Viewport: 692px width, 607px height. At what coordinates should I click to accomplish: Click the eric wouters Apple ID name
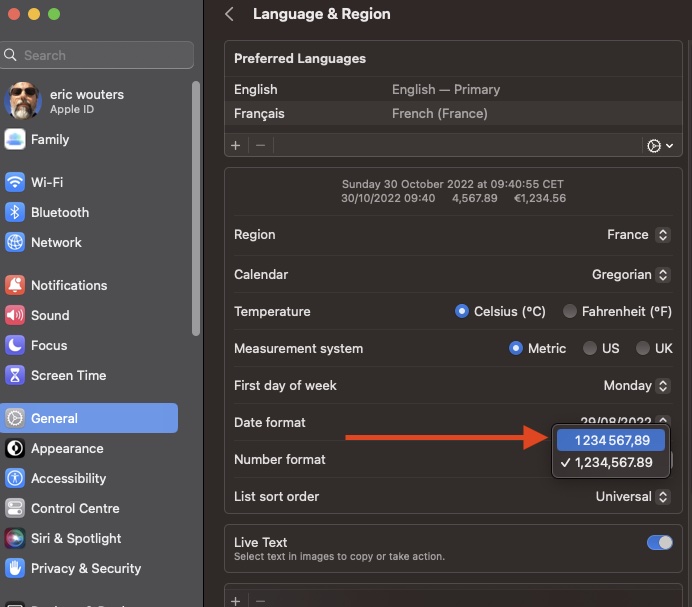(x=87, y=94)
